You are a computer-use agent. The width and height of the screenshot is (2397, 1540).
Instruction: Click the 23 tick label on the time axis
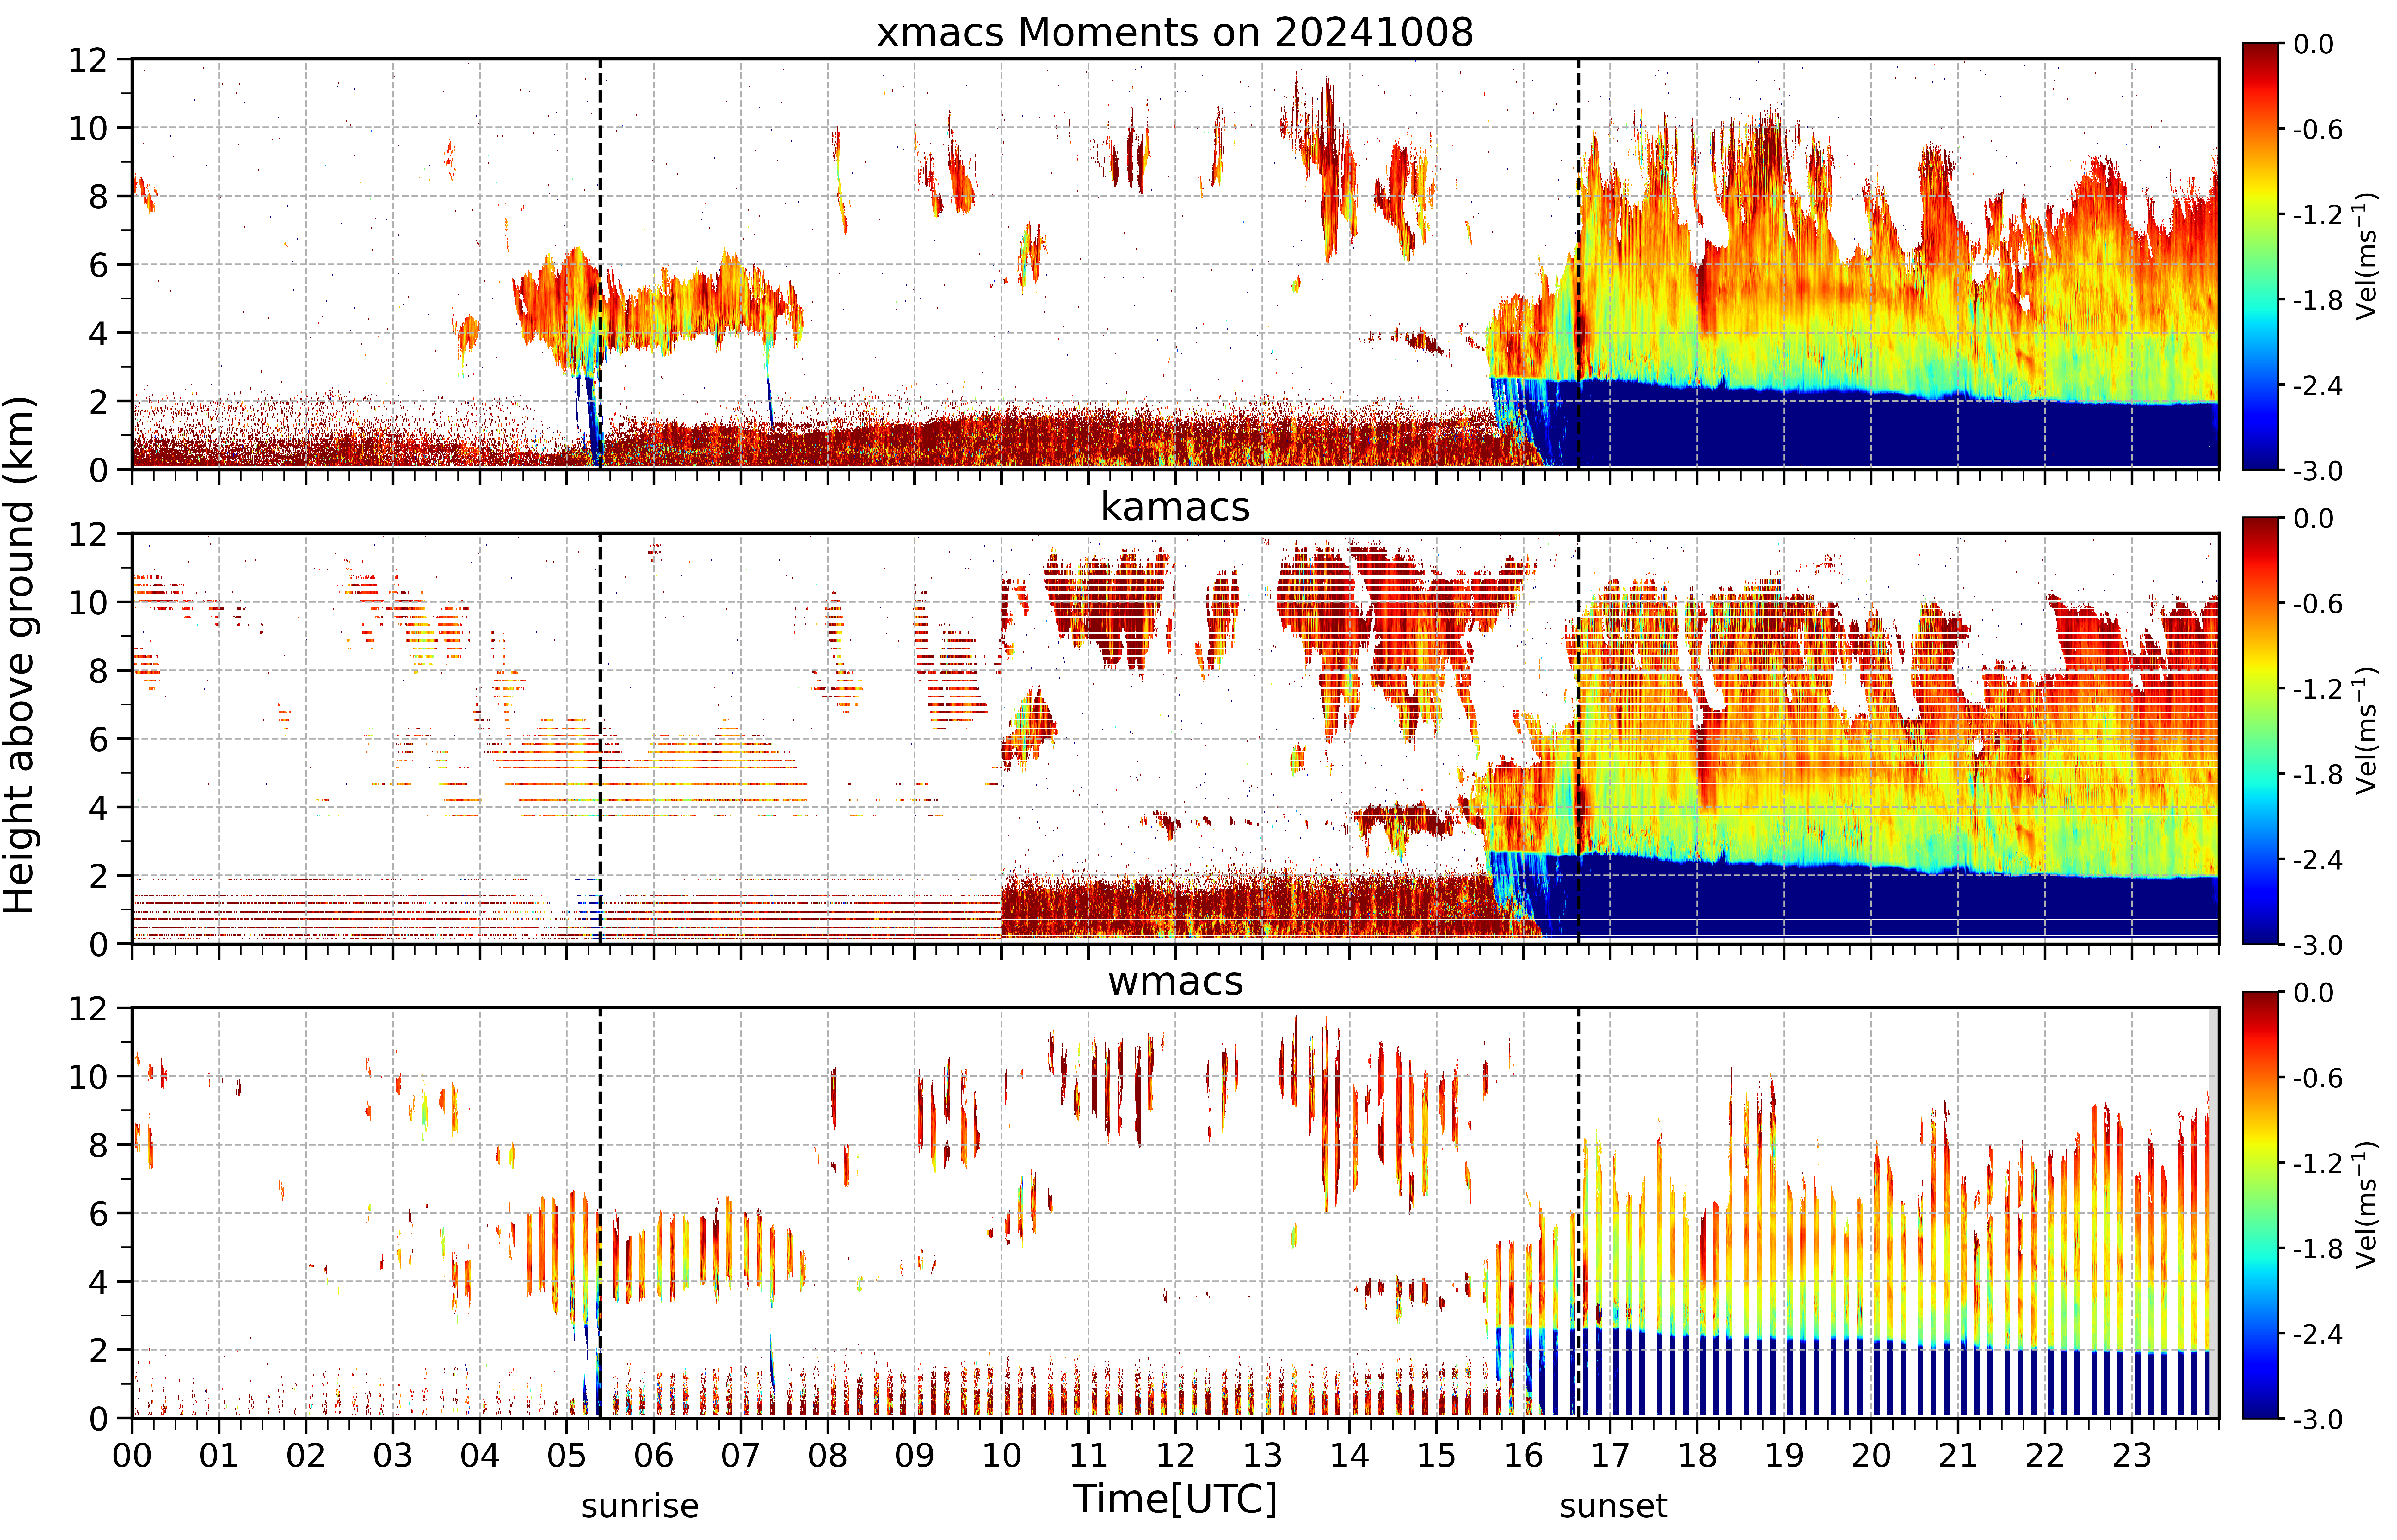click(x=2131, y=1455)
